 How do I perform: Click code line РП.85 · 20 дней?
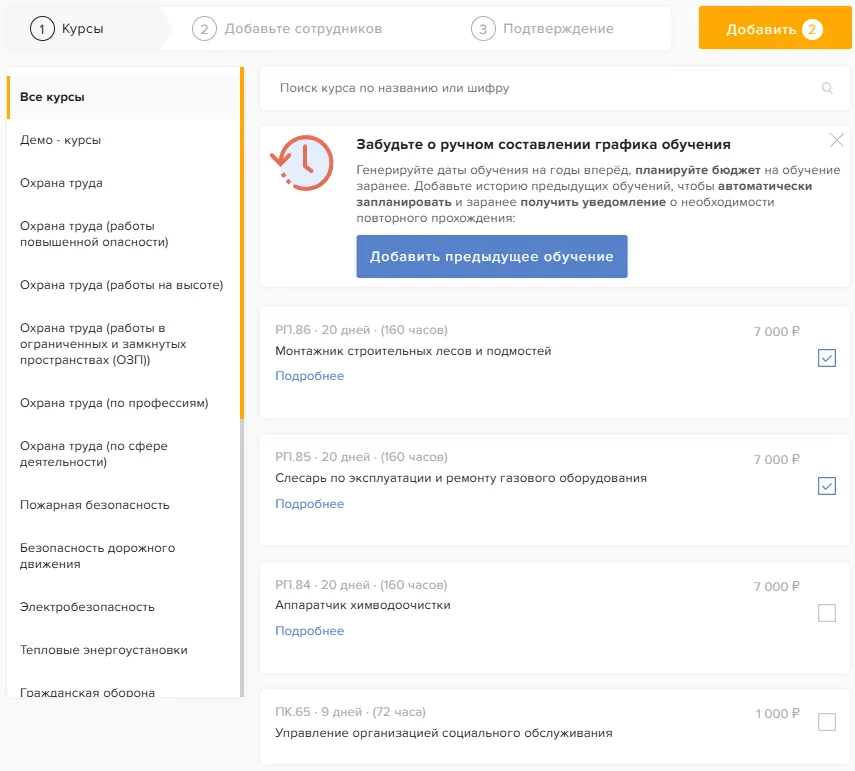tap(361, 457)
